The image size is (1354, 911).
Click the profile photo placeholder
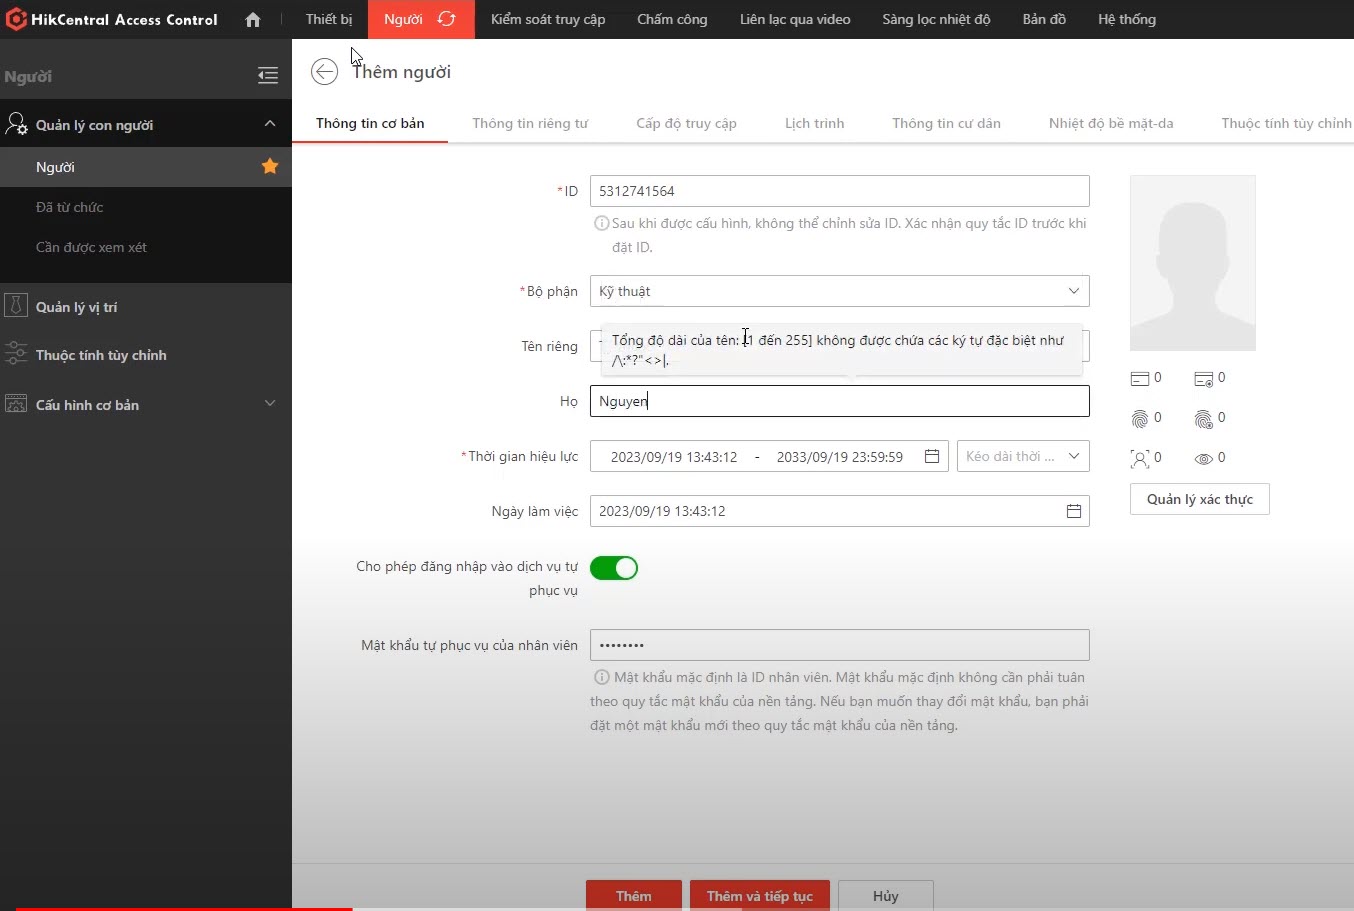coord(1192,263)
